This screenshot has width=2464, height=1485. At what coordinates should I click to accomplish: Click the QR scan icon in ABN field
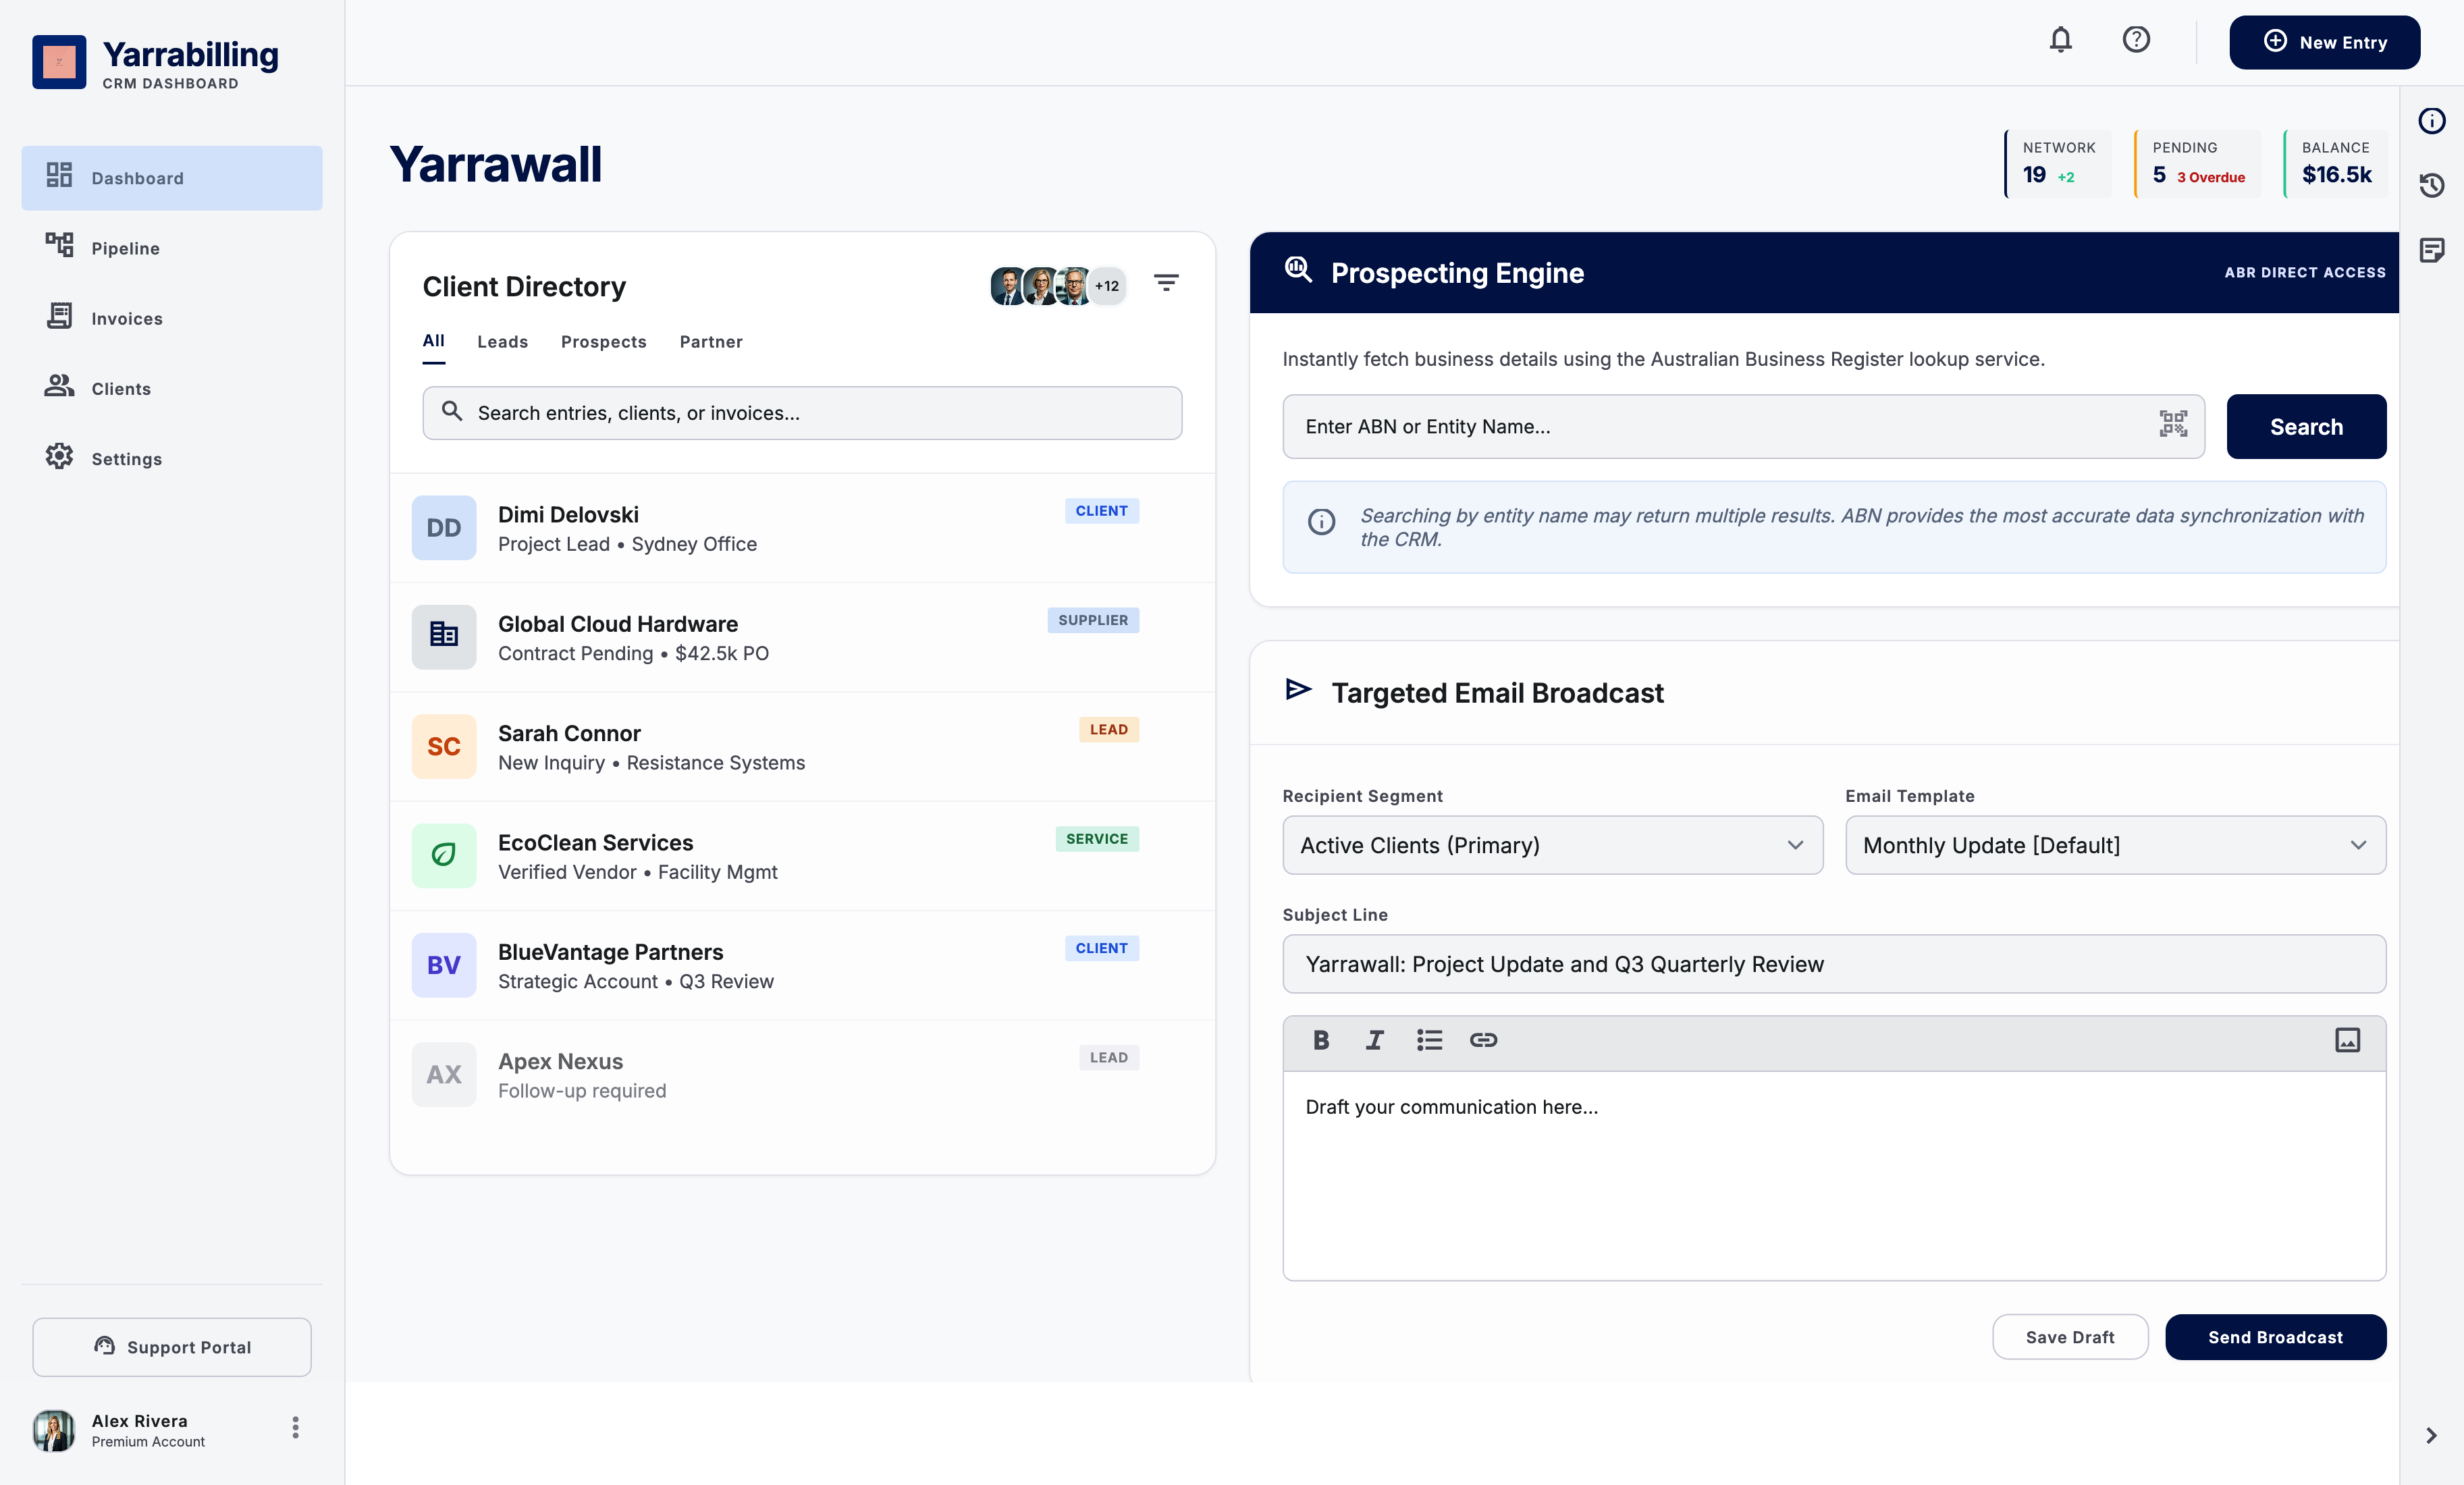coord(2173,424)
